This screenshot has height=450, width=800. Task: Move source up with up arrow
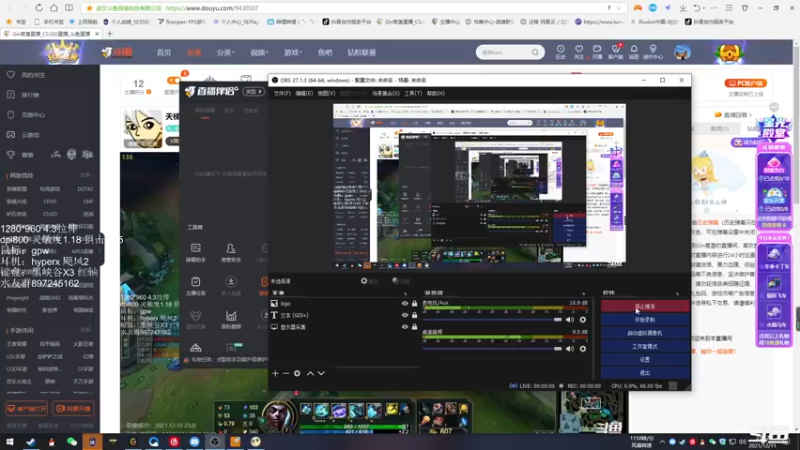(x=310, y=373)
